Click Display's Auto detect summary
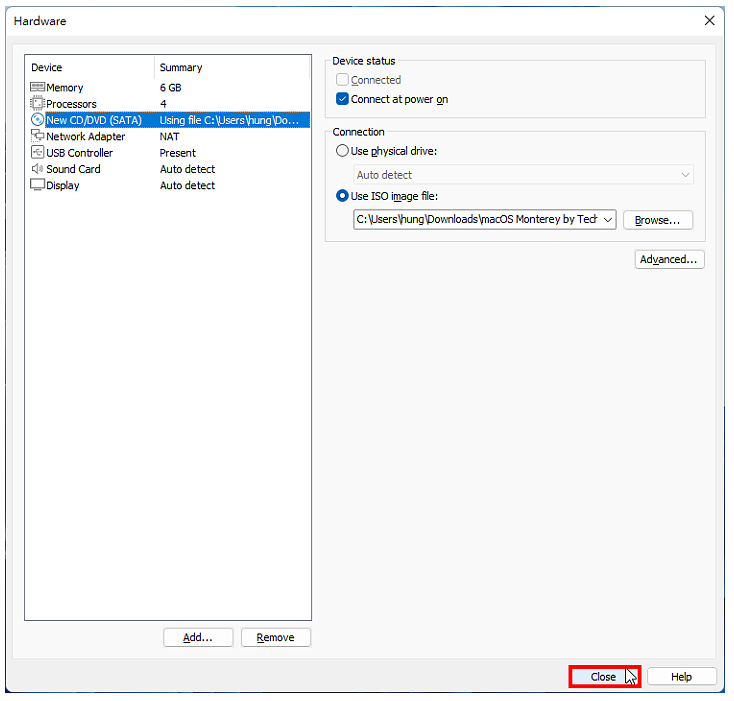734x701 pixels. 188,185
